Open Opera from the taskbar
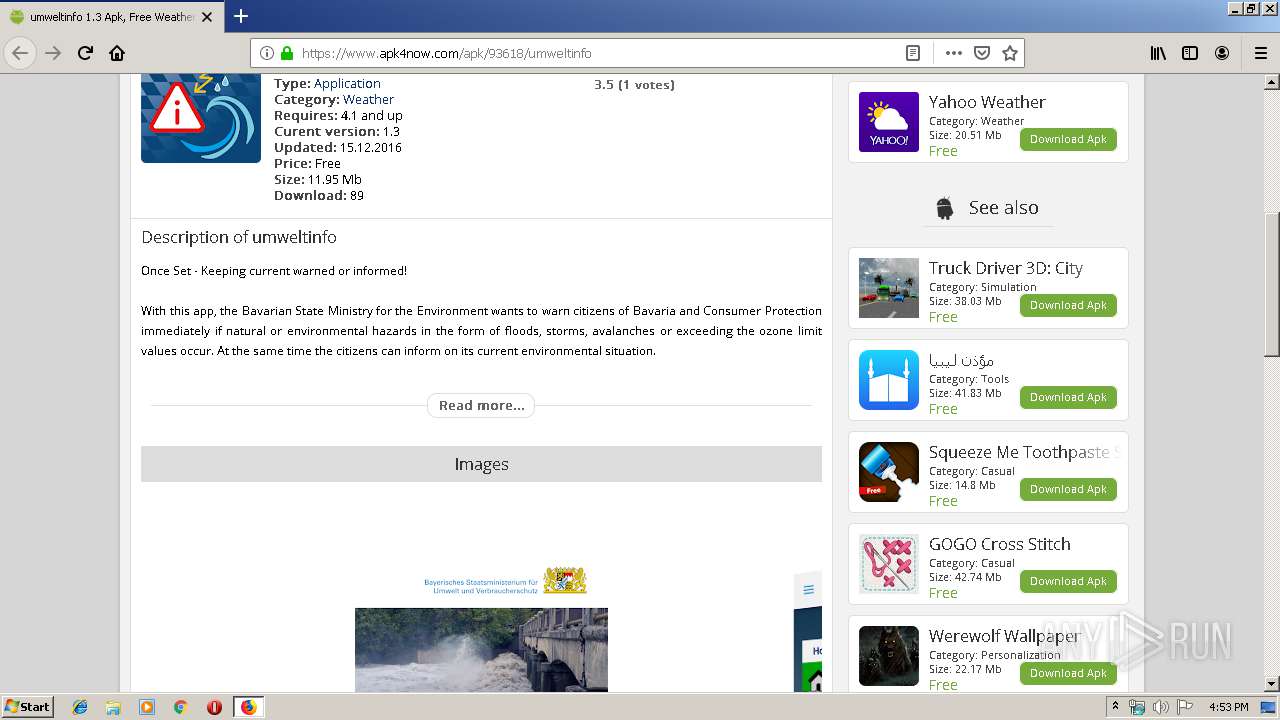The image size is (1280, 720). [214, 707]
